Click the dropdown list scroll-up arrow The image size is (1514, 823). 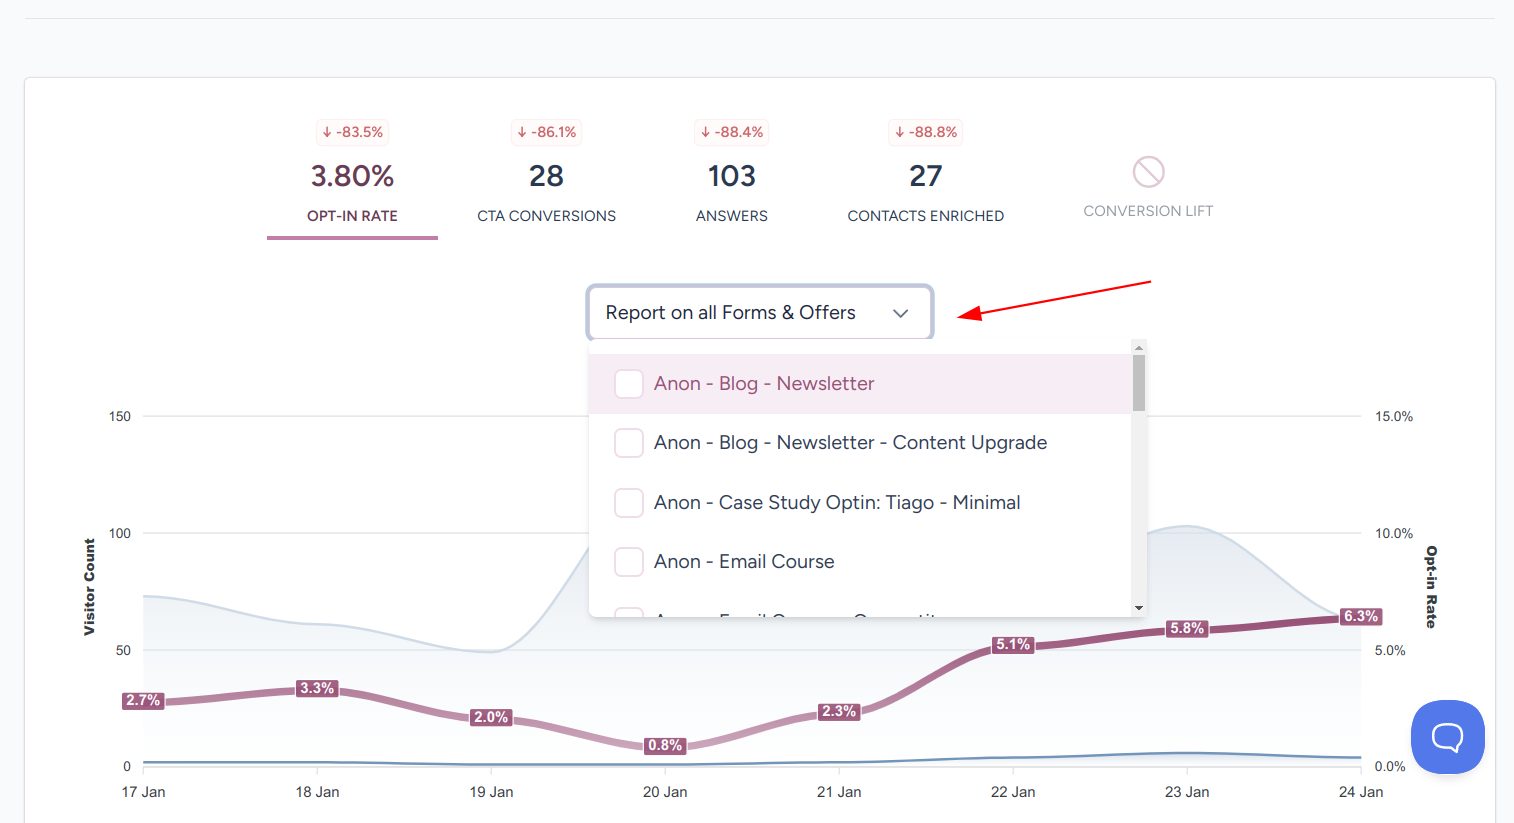[1138, 348]
